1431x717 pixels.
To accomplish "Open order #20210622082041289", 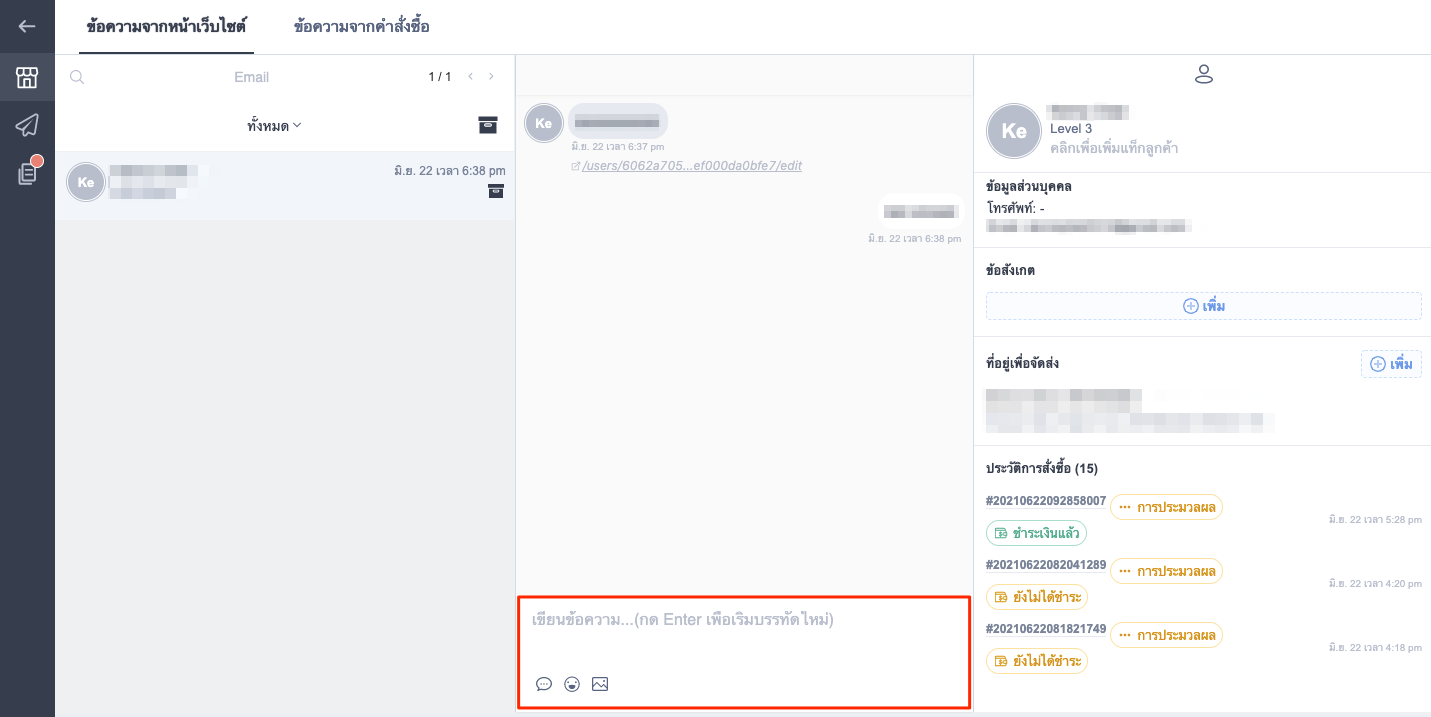I will 1046,564.
